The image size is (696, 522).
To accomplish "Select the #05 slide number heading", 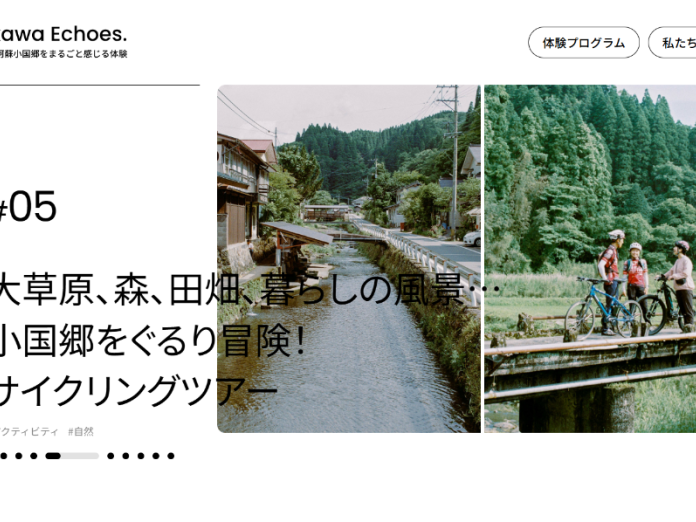I will coord(28,206).
